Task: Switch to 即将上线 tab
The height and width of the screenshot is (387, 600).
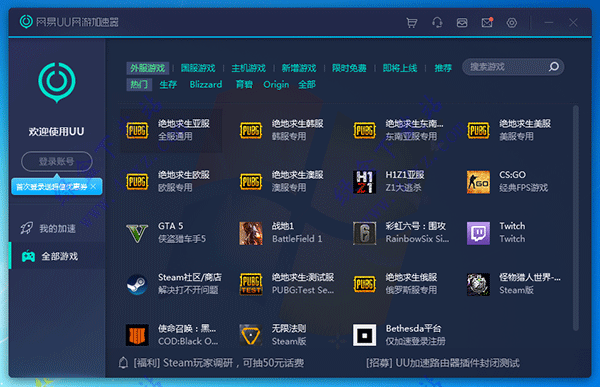Action: pyautogui.click(x=400, y=68)
